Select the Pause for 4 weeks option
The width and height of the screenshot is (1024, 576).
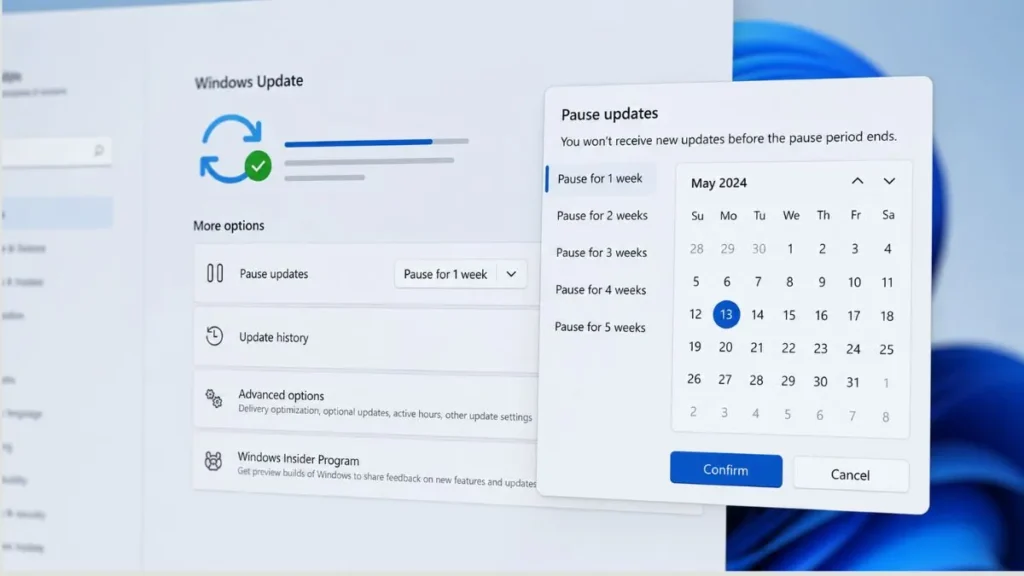point(602,290)
